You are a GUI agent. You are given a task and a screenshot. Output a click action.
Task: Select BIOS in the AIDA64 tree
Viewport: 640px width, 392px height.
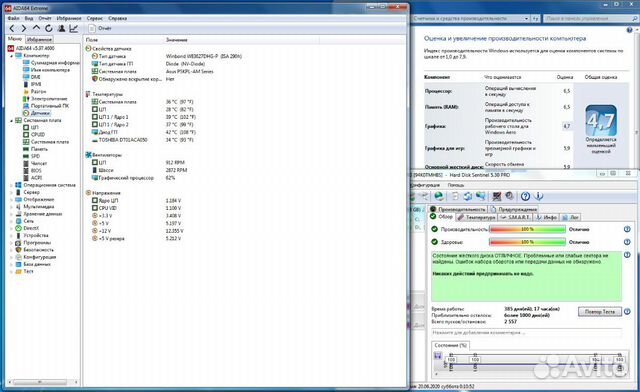click(x=36, y=170)
